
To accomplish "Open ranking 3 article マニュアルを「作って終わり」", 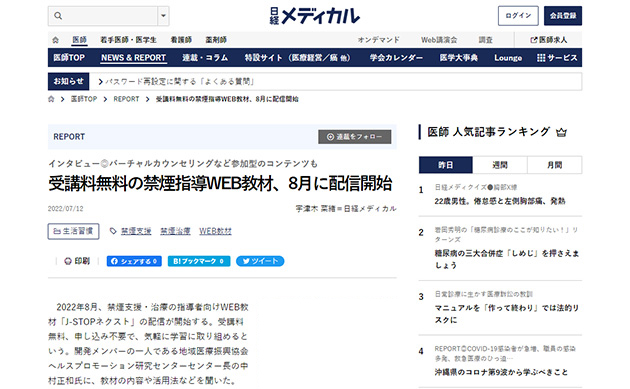I will (x=507, y=314).
